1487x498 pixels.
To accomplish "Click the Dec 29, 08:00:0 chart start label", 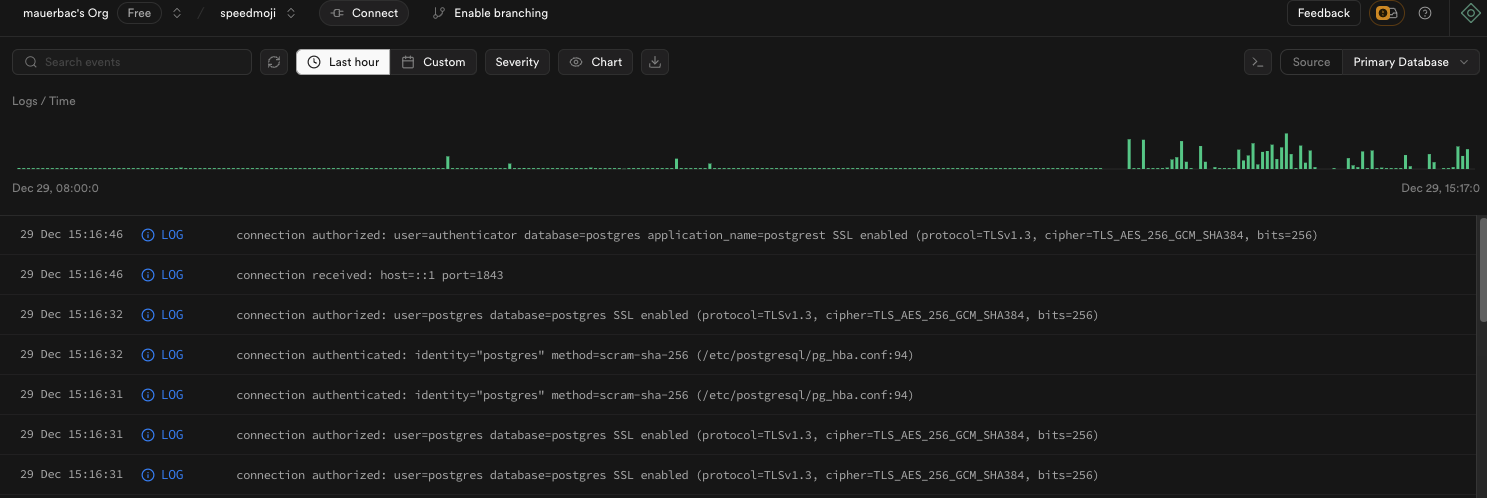I will 55,188.
